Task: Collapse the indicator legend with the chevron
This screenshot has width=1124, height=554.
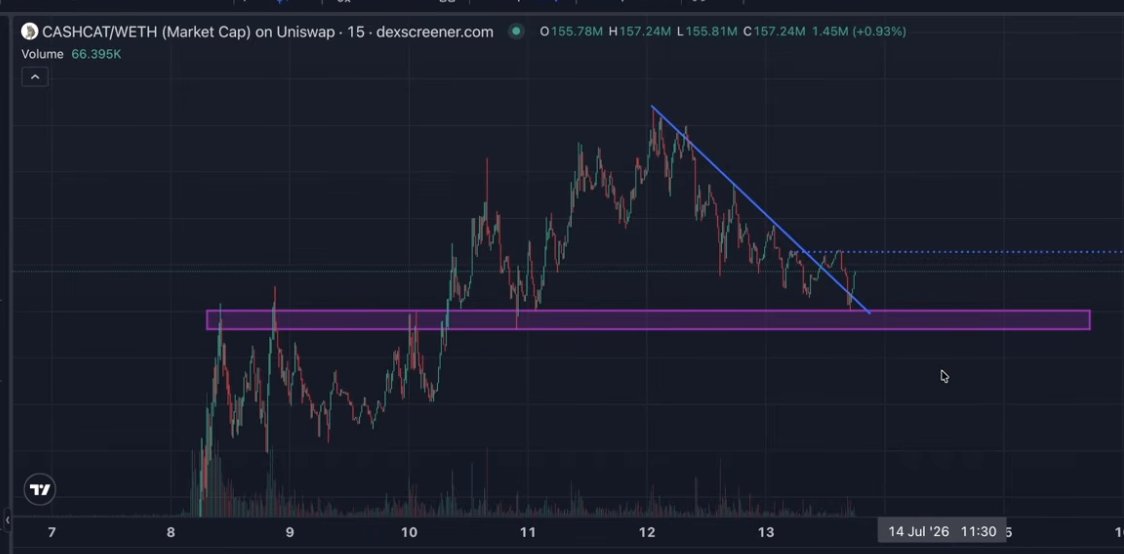Action: (35, 77)
